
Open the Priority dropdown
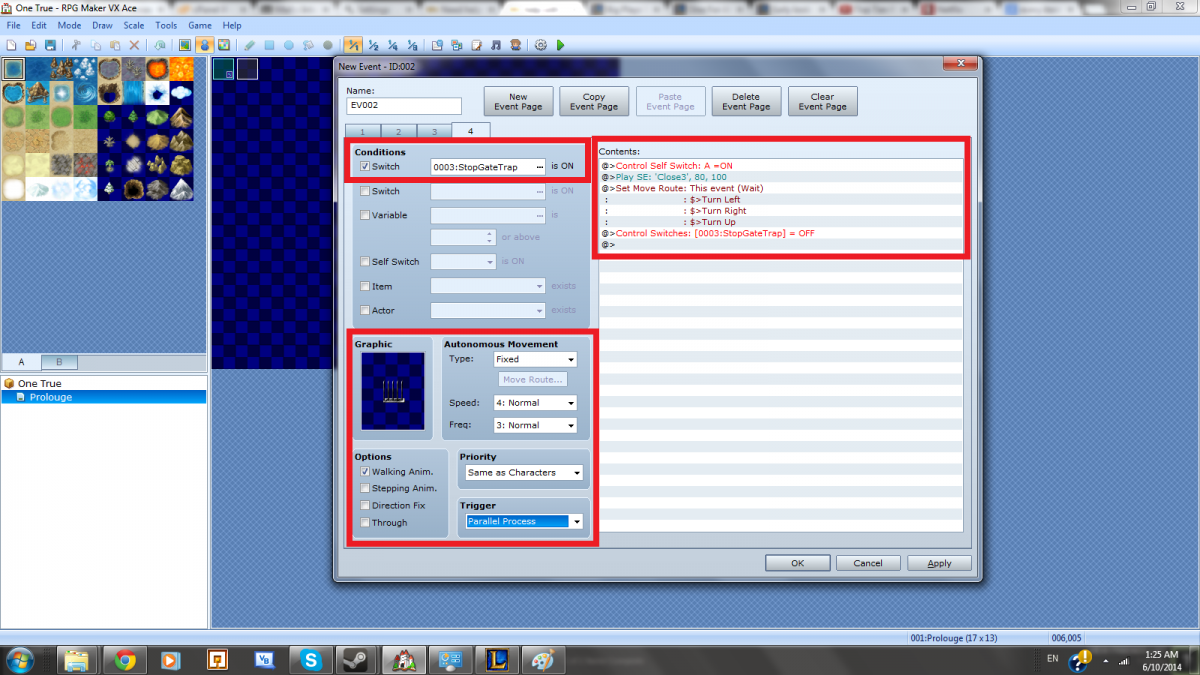524,472
